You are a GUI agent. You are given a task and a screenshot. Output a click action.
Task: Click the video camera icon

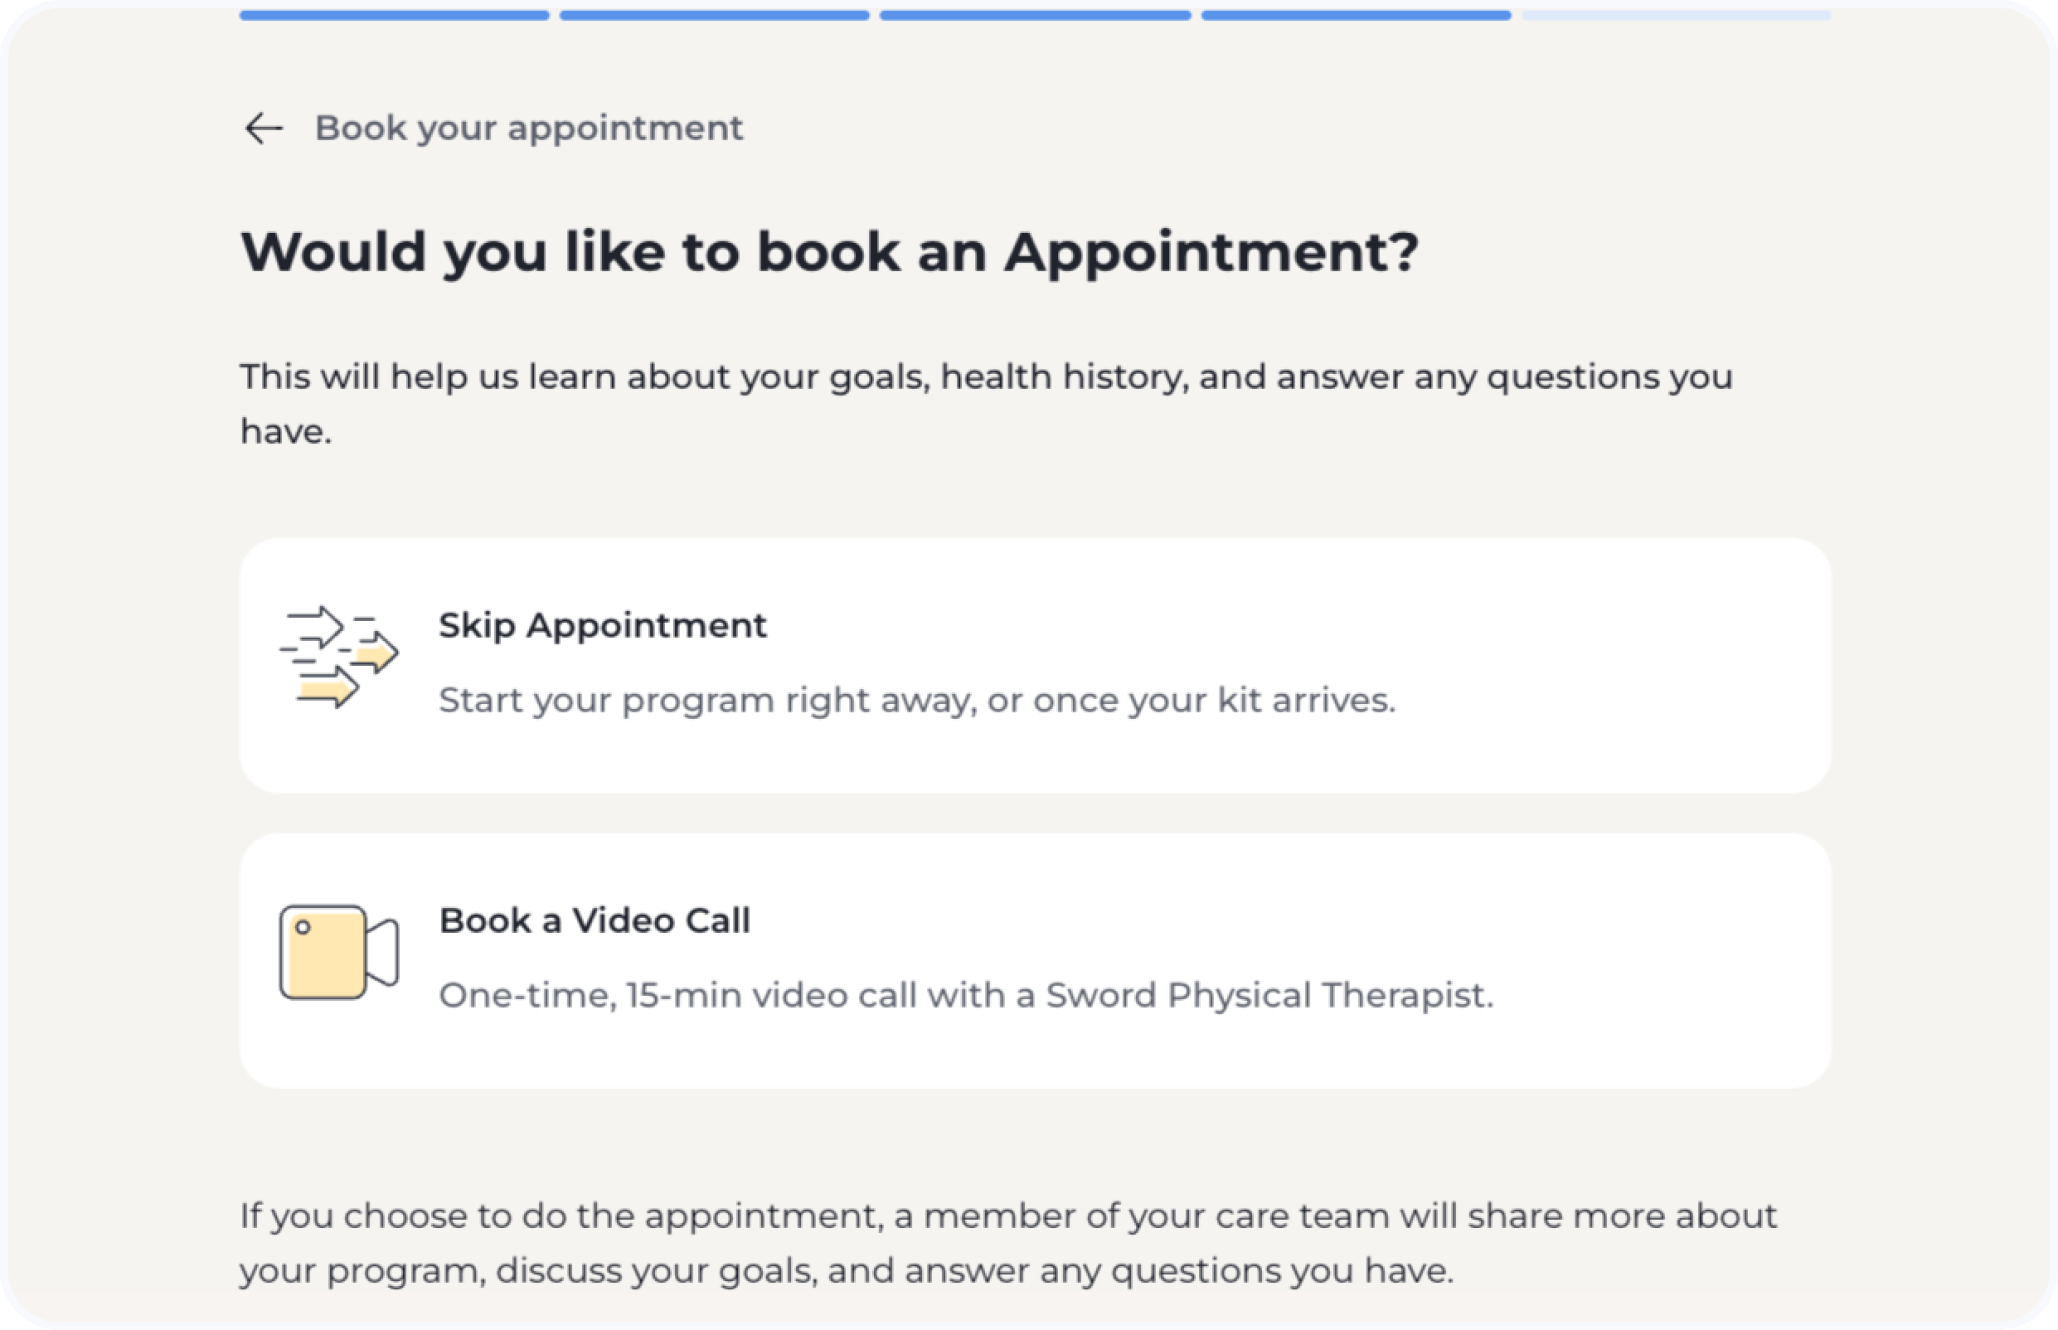click(338, 952)
